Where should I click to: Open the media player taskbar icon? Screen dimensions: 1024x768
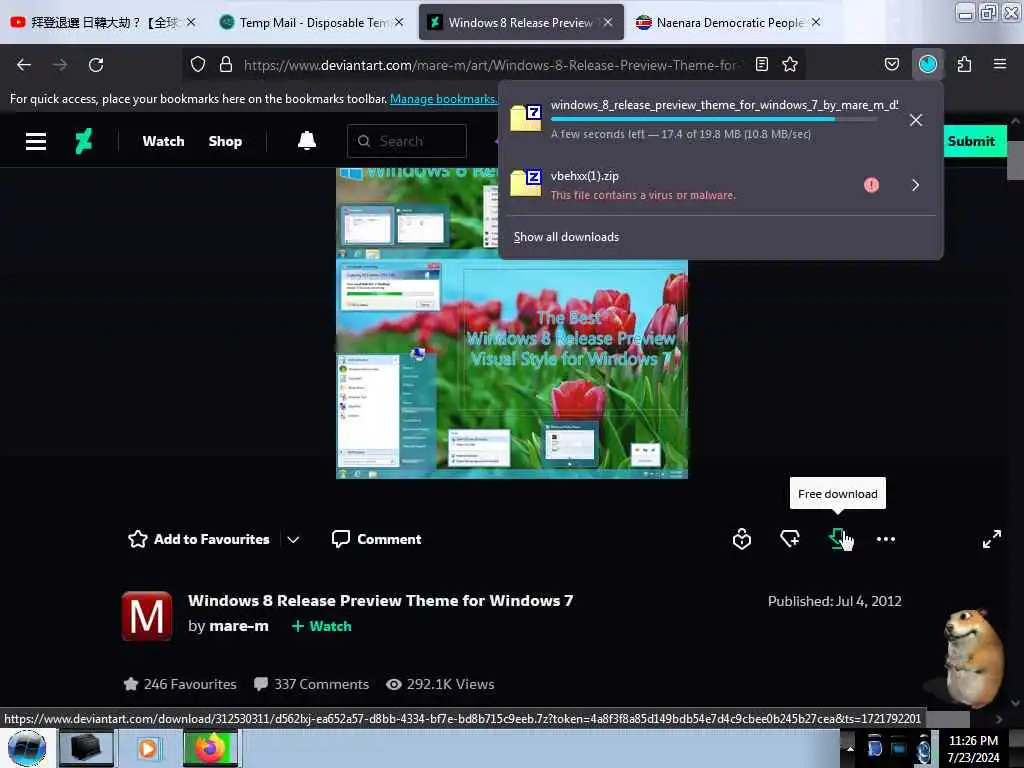(148, 748)
